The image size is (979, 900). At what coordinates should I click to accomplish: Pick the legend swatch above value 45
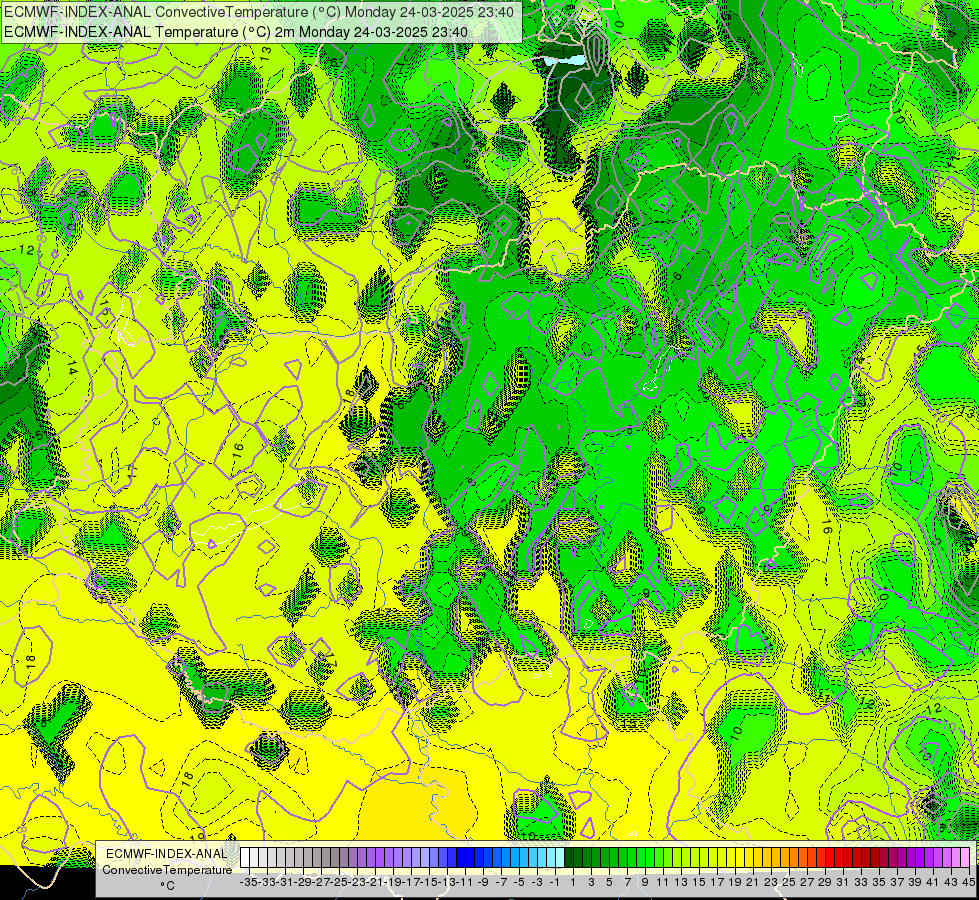point(965,857)
